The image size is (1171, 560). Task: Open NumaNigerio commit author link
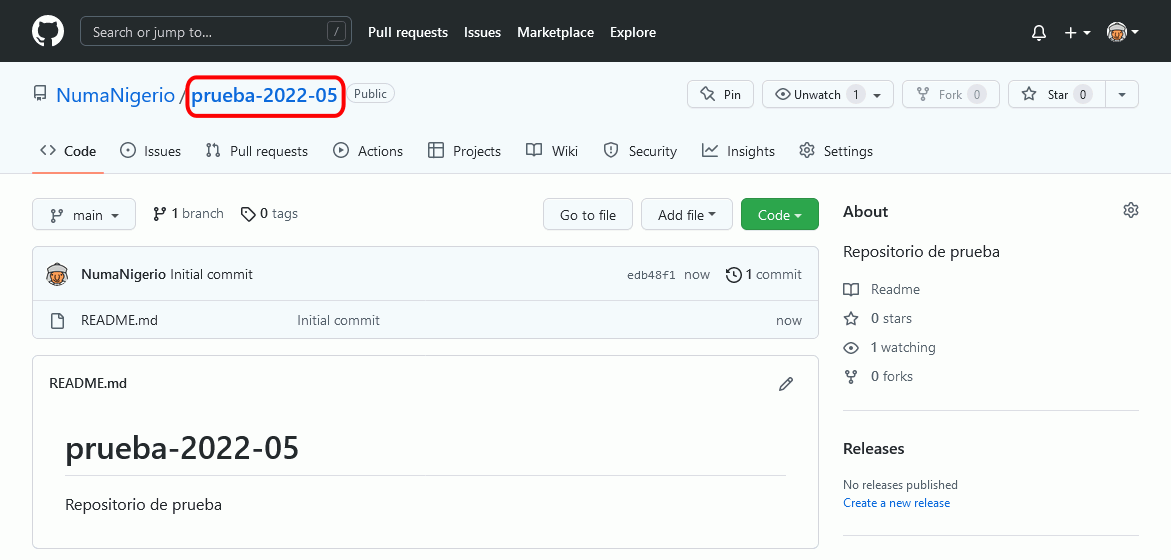123,274
